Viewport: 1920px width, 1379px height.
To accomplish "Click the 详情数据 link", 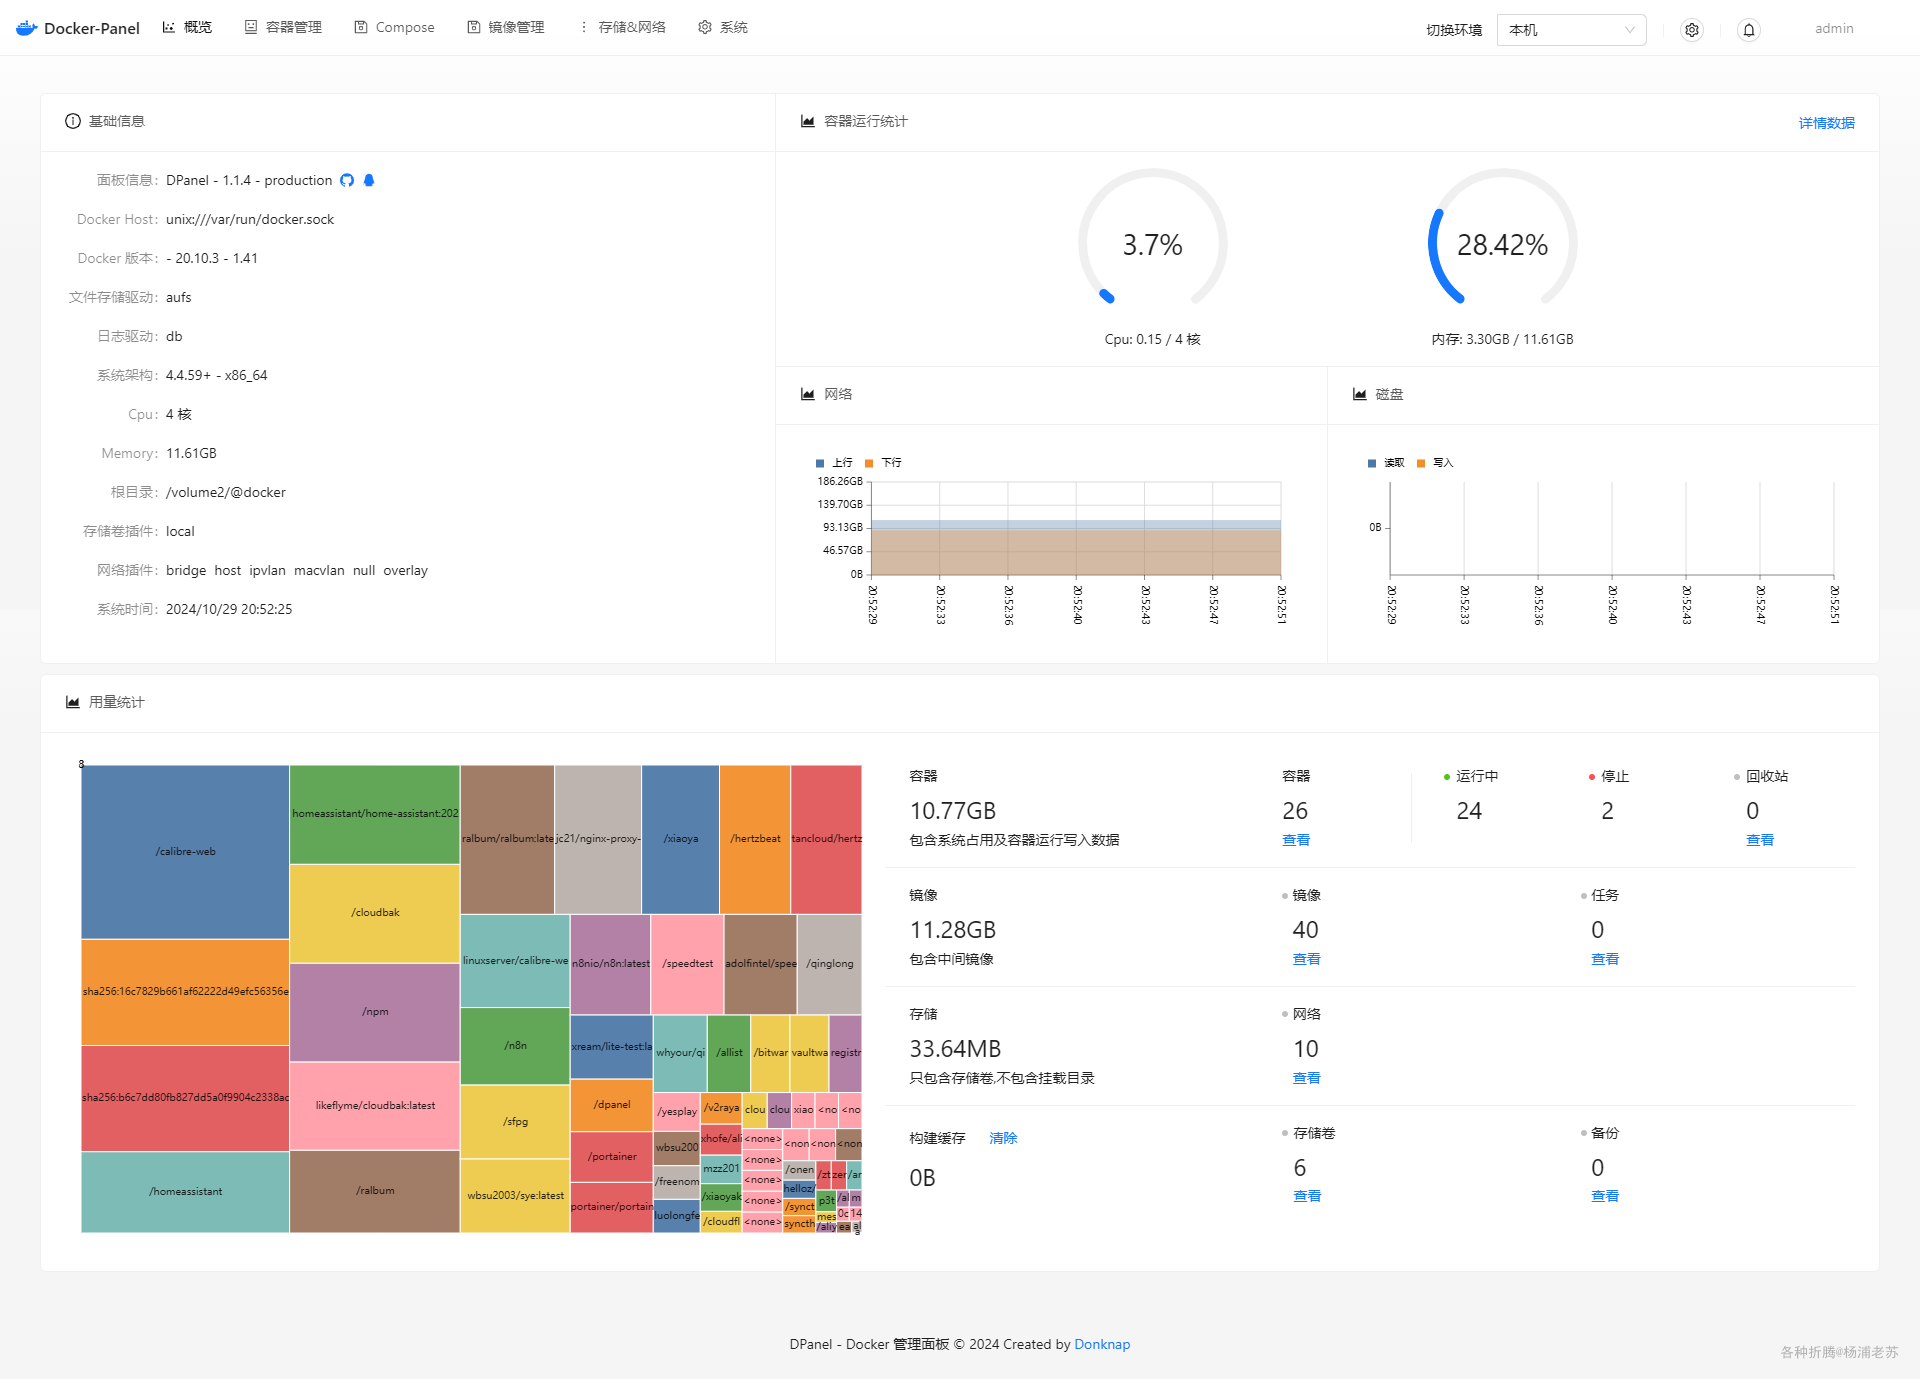I will coord(1826,123).
